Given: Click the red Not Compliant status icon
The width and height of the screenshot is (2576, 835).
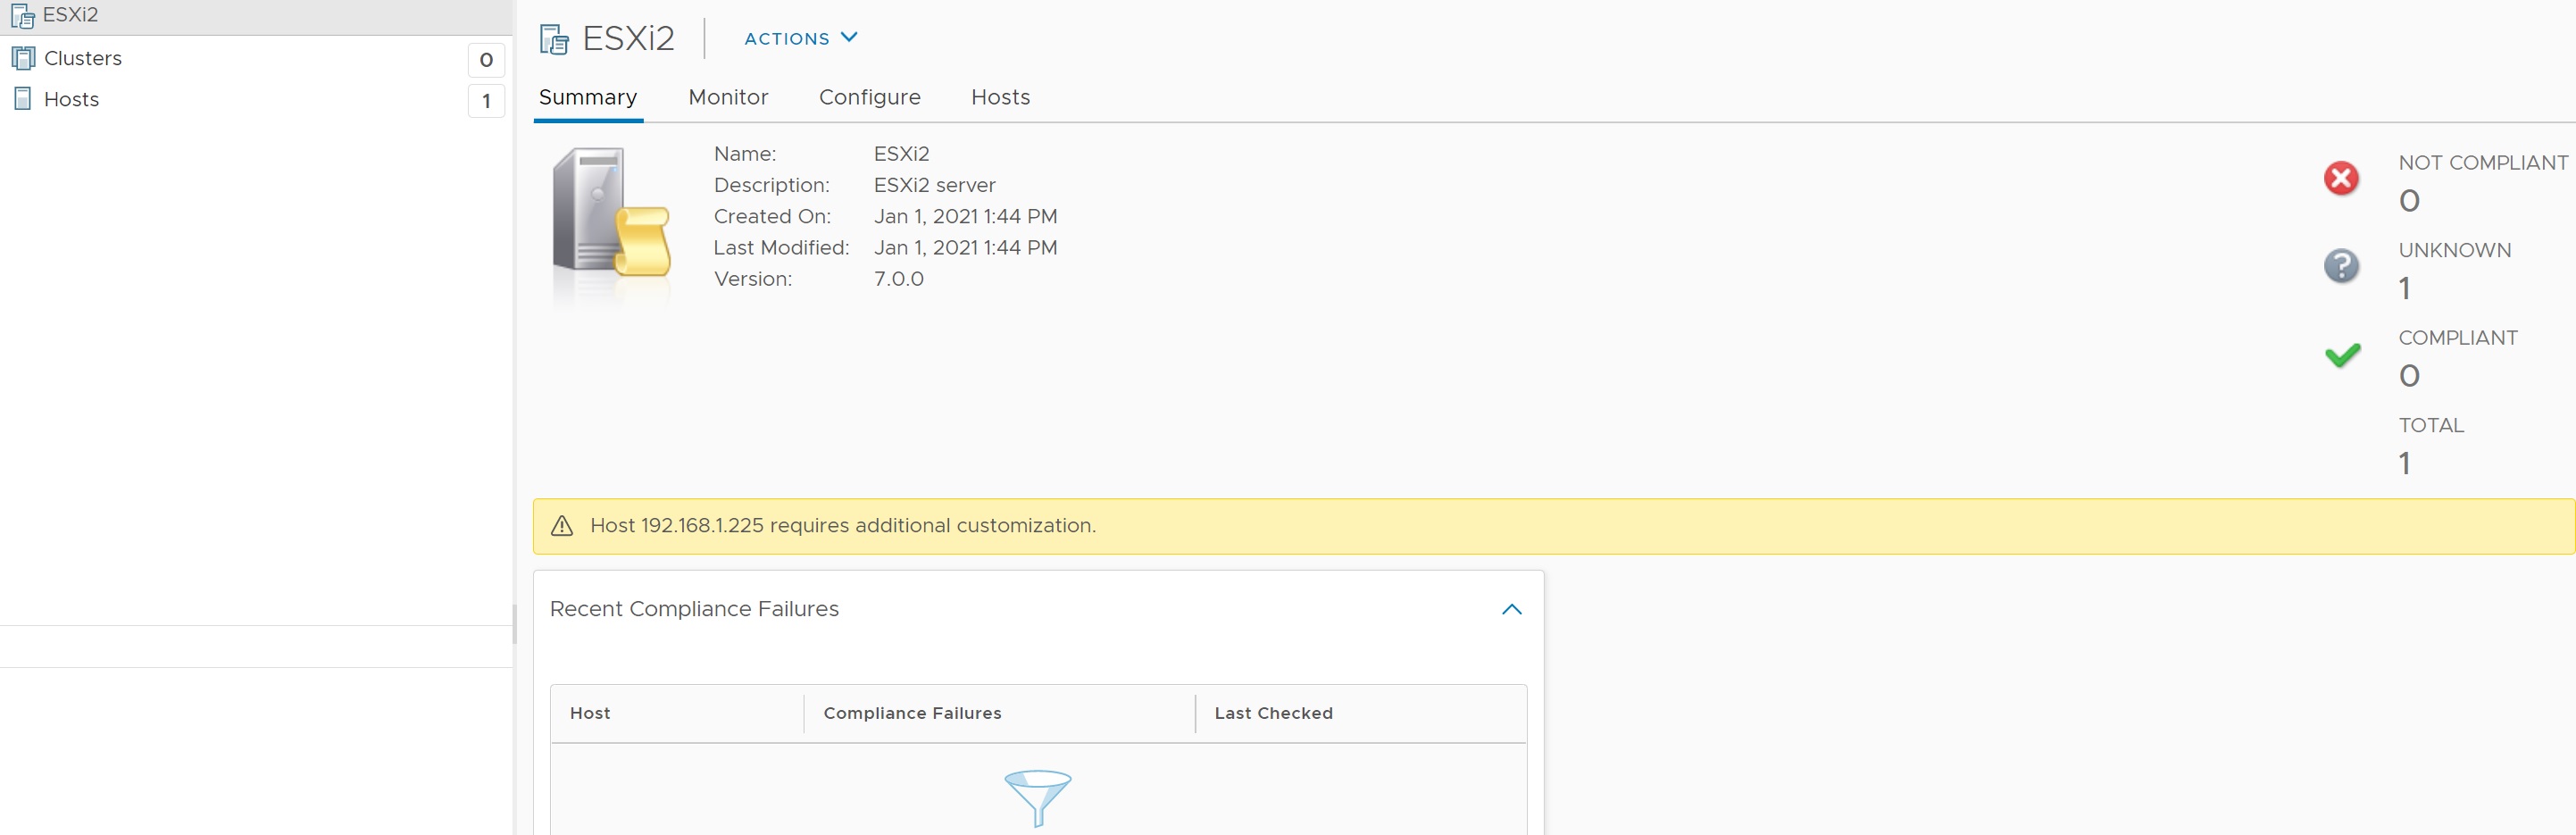Looking at the screenshot, I should point(2340,179).
